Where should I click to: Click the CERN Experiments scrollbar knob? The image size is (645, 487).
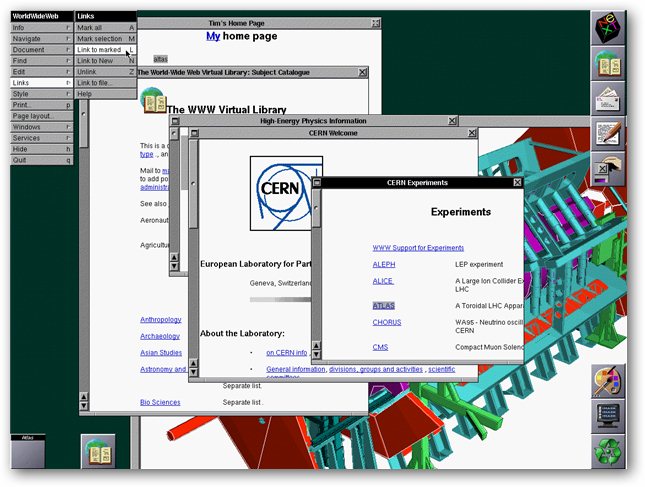(316, 208)
